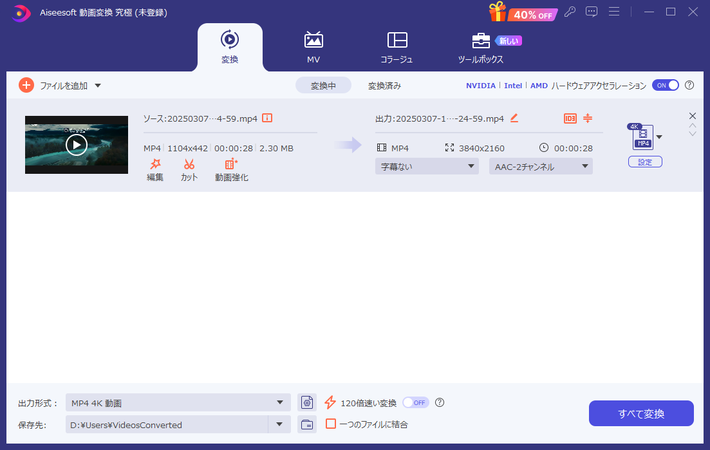Viewport: 710px width, 450px height.
Task: Click the pencil icon to rename output file
Action: 514,118
